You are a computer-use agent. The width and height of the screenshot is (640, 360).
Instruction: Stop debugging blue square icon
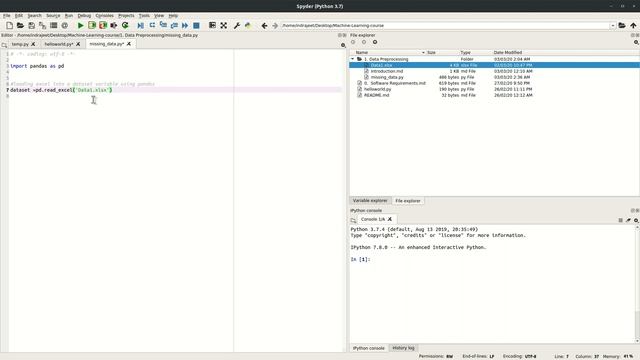[196, 25]
